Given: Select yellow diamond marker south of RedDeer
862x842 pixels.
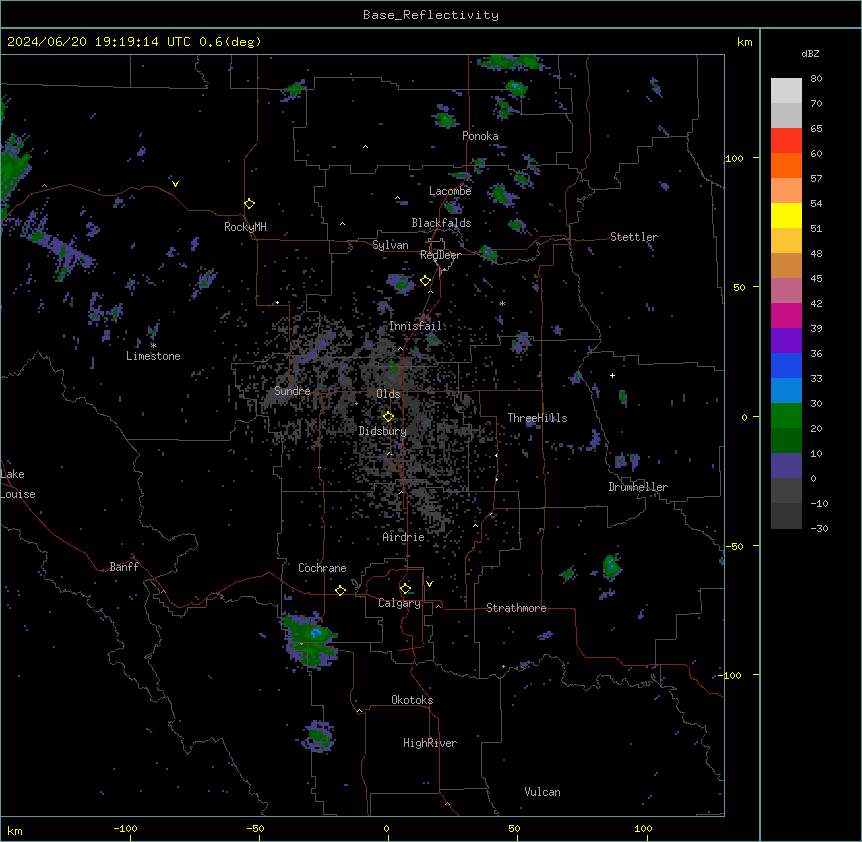Looking at the screenshot, I should pyautogui.click(x=426, y=281).
